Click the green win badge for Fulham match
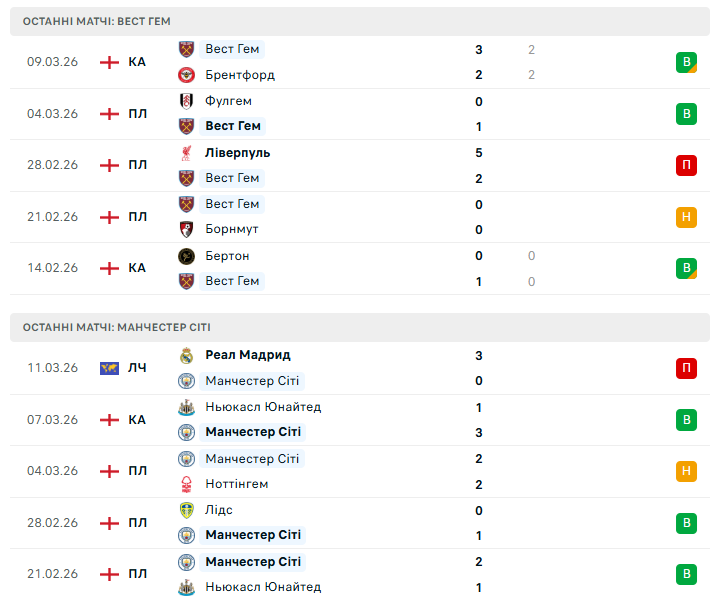The width and height of the screenshot is (719, 605). pos(686,113)
